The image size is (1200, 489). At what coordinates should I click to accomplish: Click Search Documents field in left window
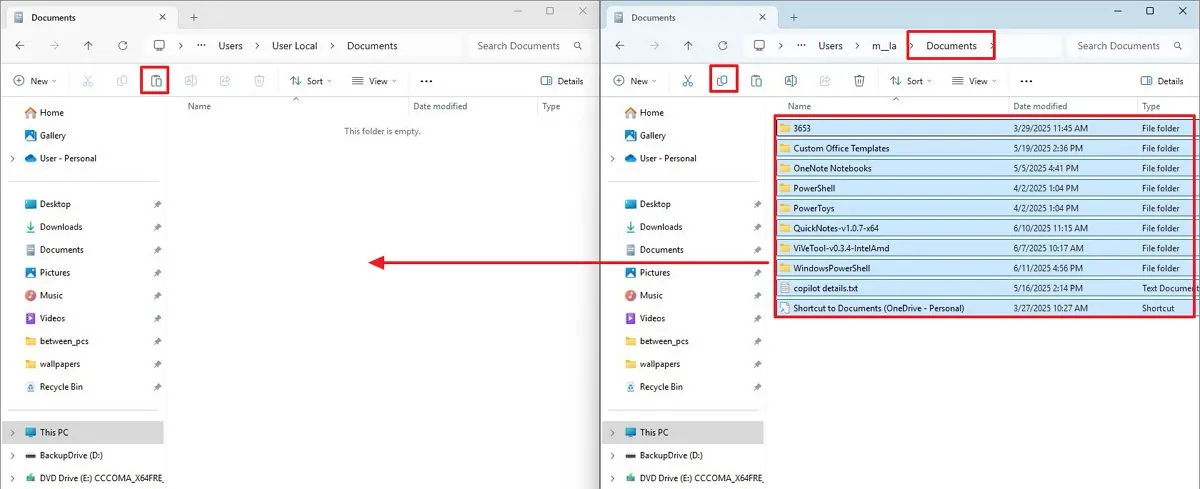click(x=528, y=46)
